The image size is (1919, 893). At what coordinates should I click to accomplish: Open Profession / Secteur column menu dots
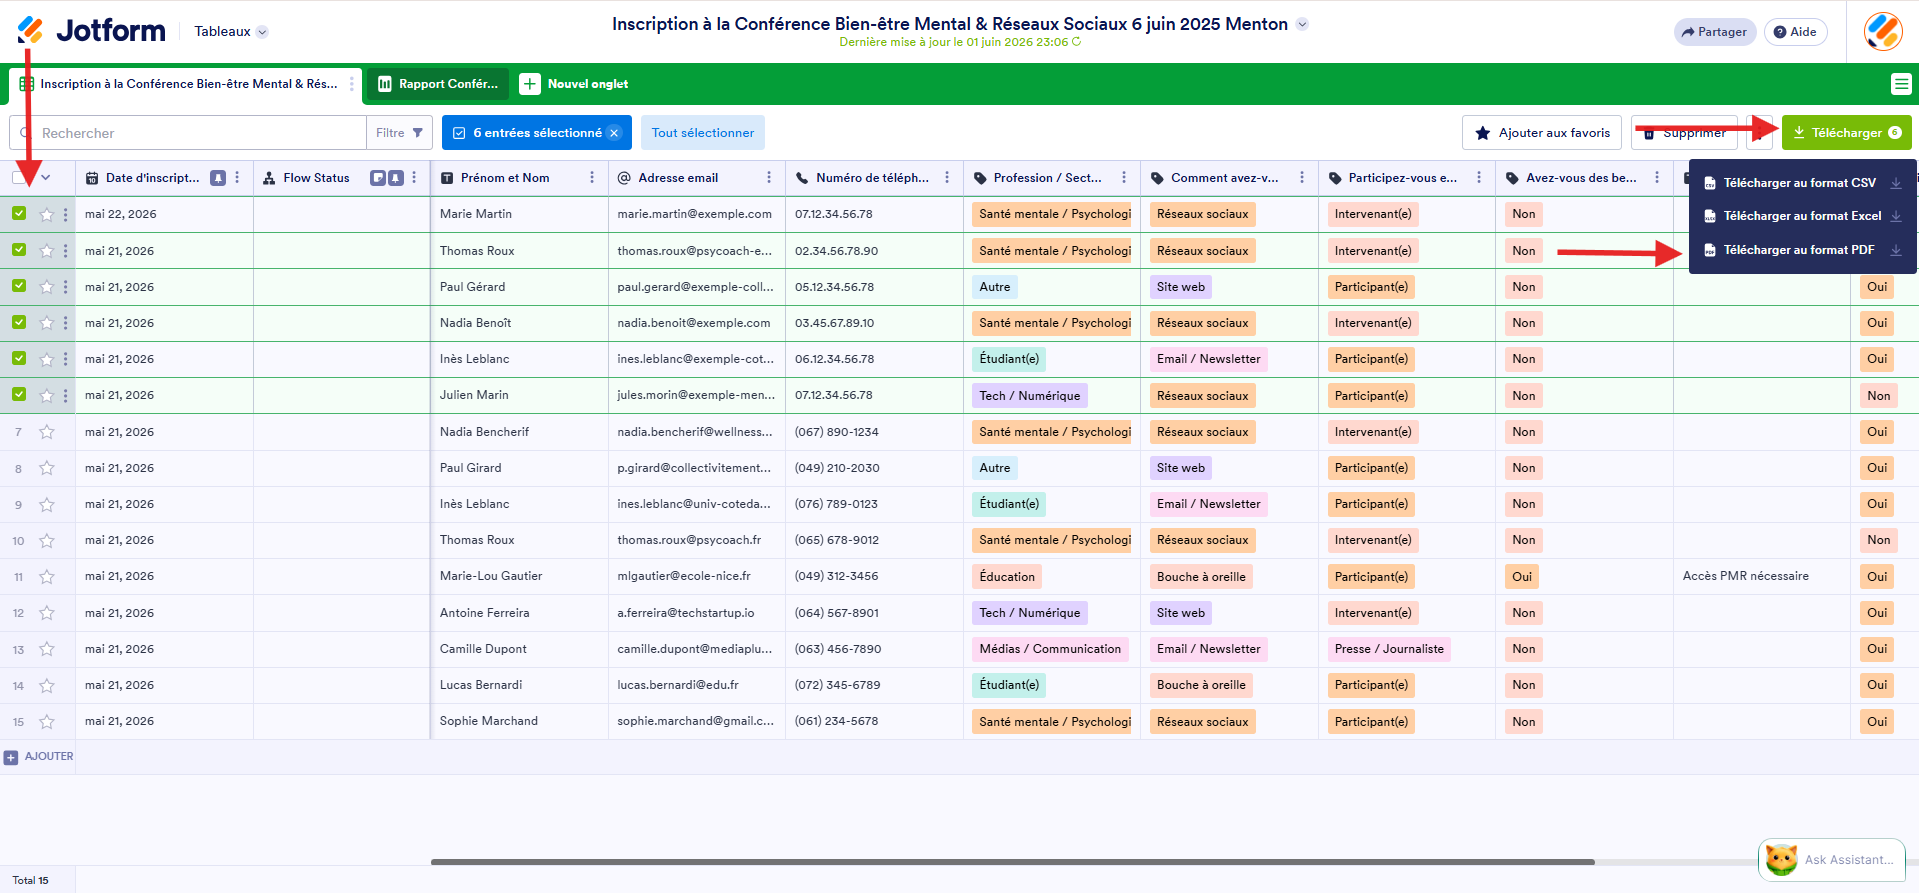[1124, 178]
